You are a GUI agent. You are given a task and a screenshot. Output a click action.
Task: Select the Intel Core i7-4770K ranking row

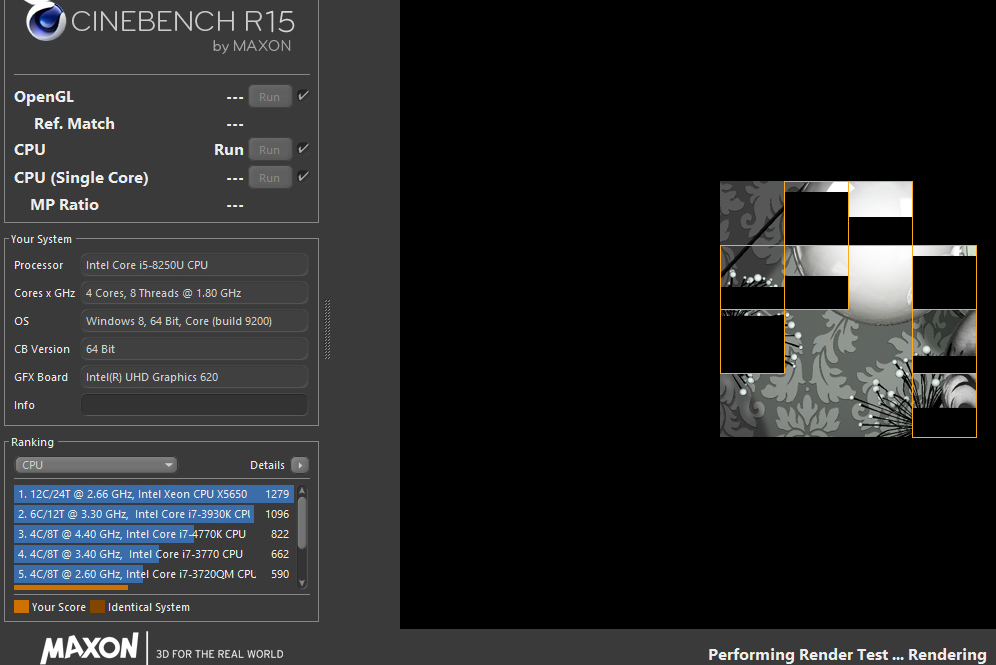[153, 534]
